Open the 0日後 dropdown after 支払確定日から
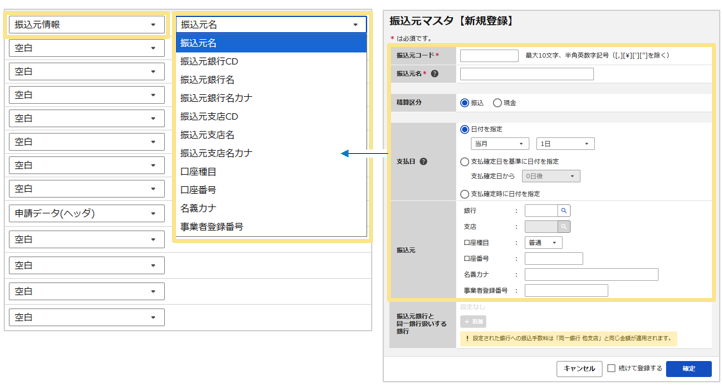This screenshot has width=722, height=392. [x=551, y=176]
